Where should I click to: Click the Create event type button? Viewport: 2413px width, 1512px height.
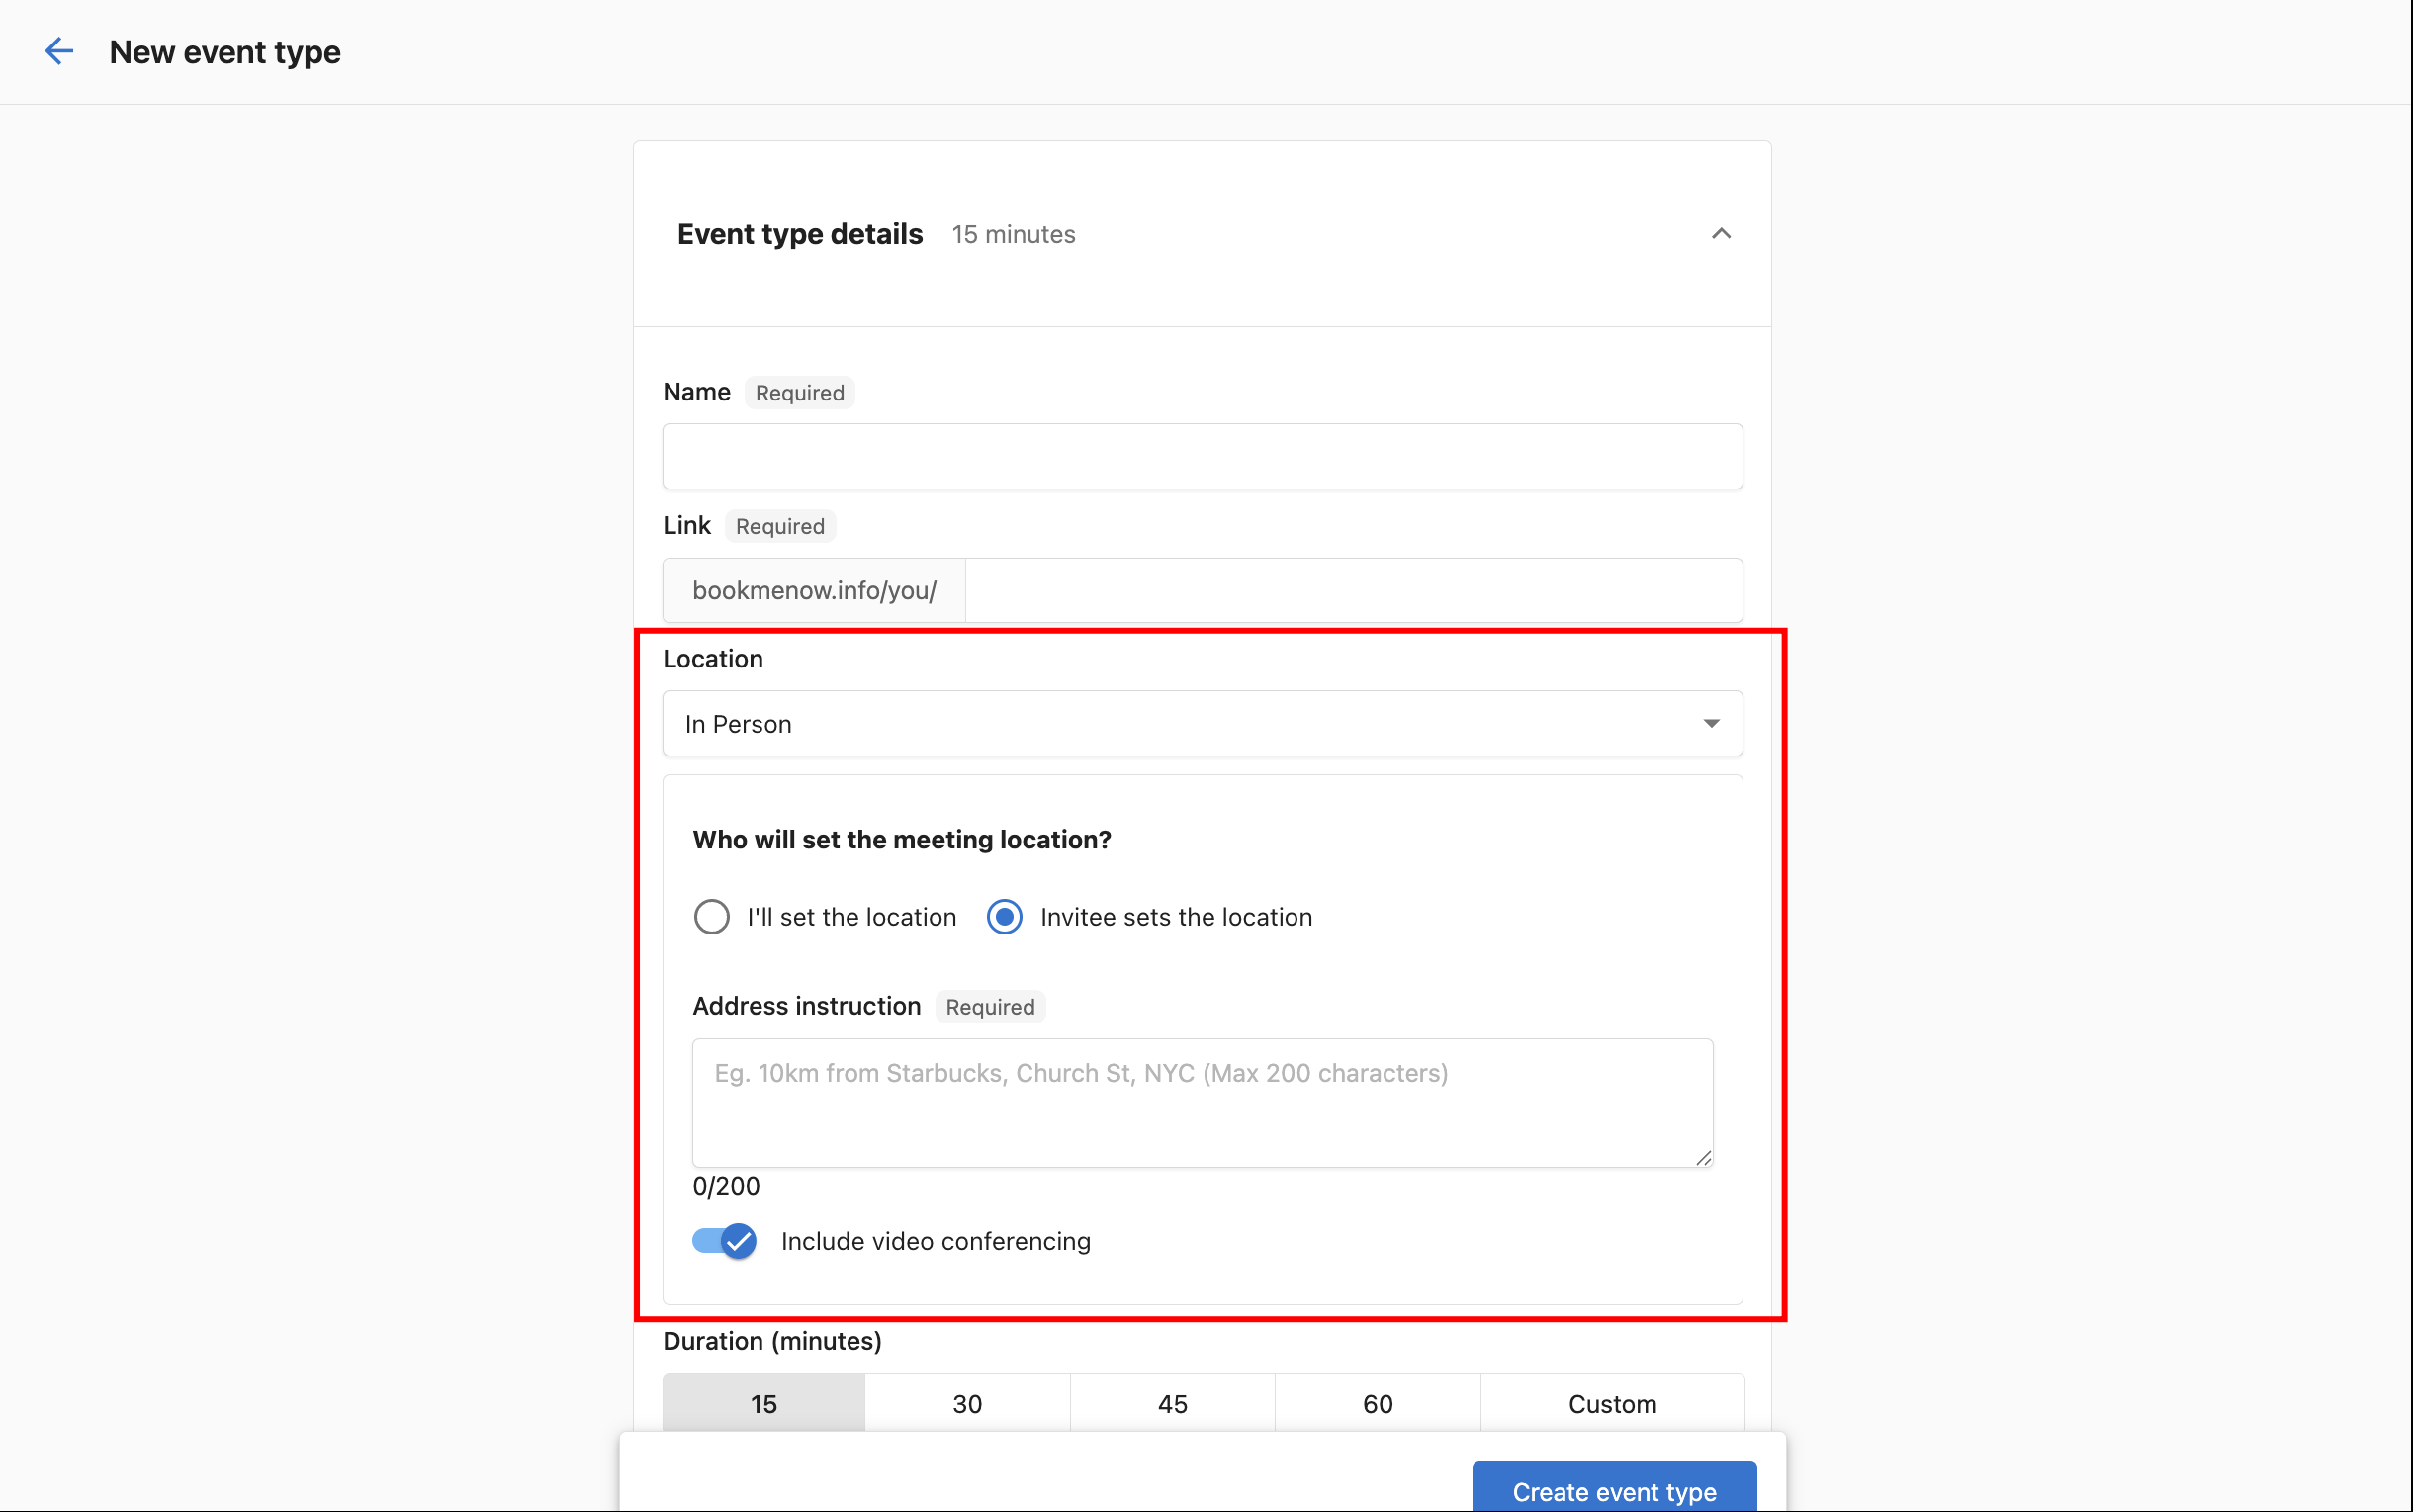(1613, 1491)
